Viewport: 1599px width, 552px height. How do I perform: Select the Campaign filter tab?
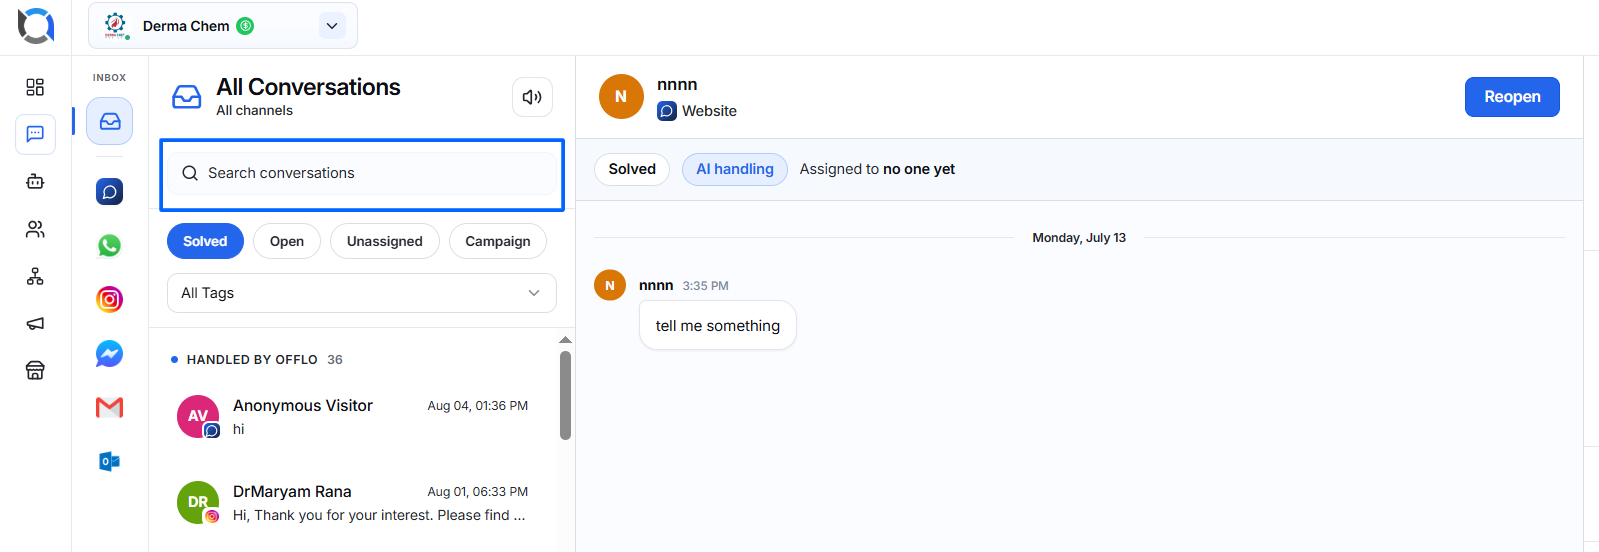coord(498,241)
